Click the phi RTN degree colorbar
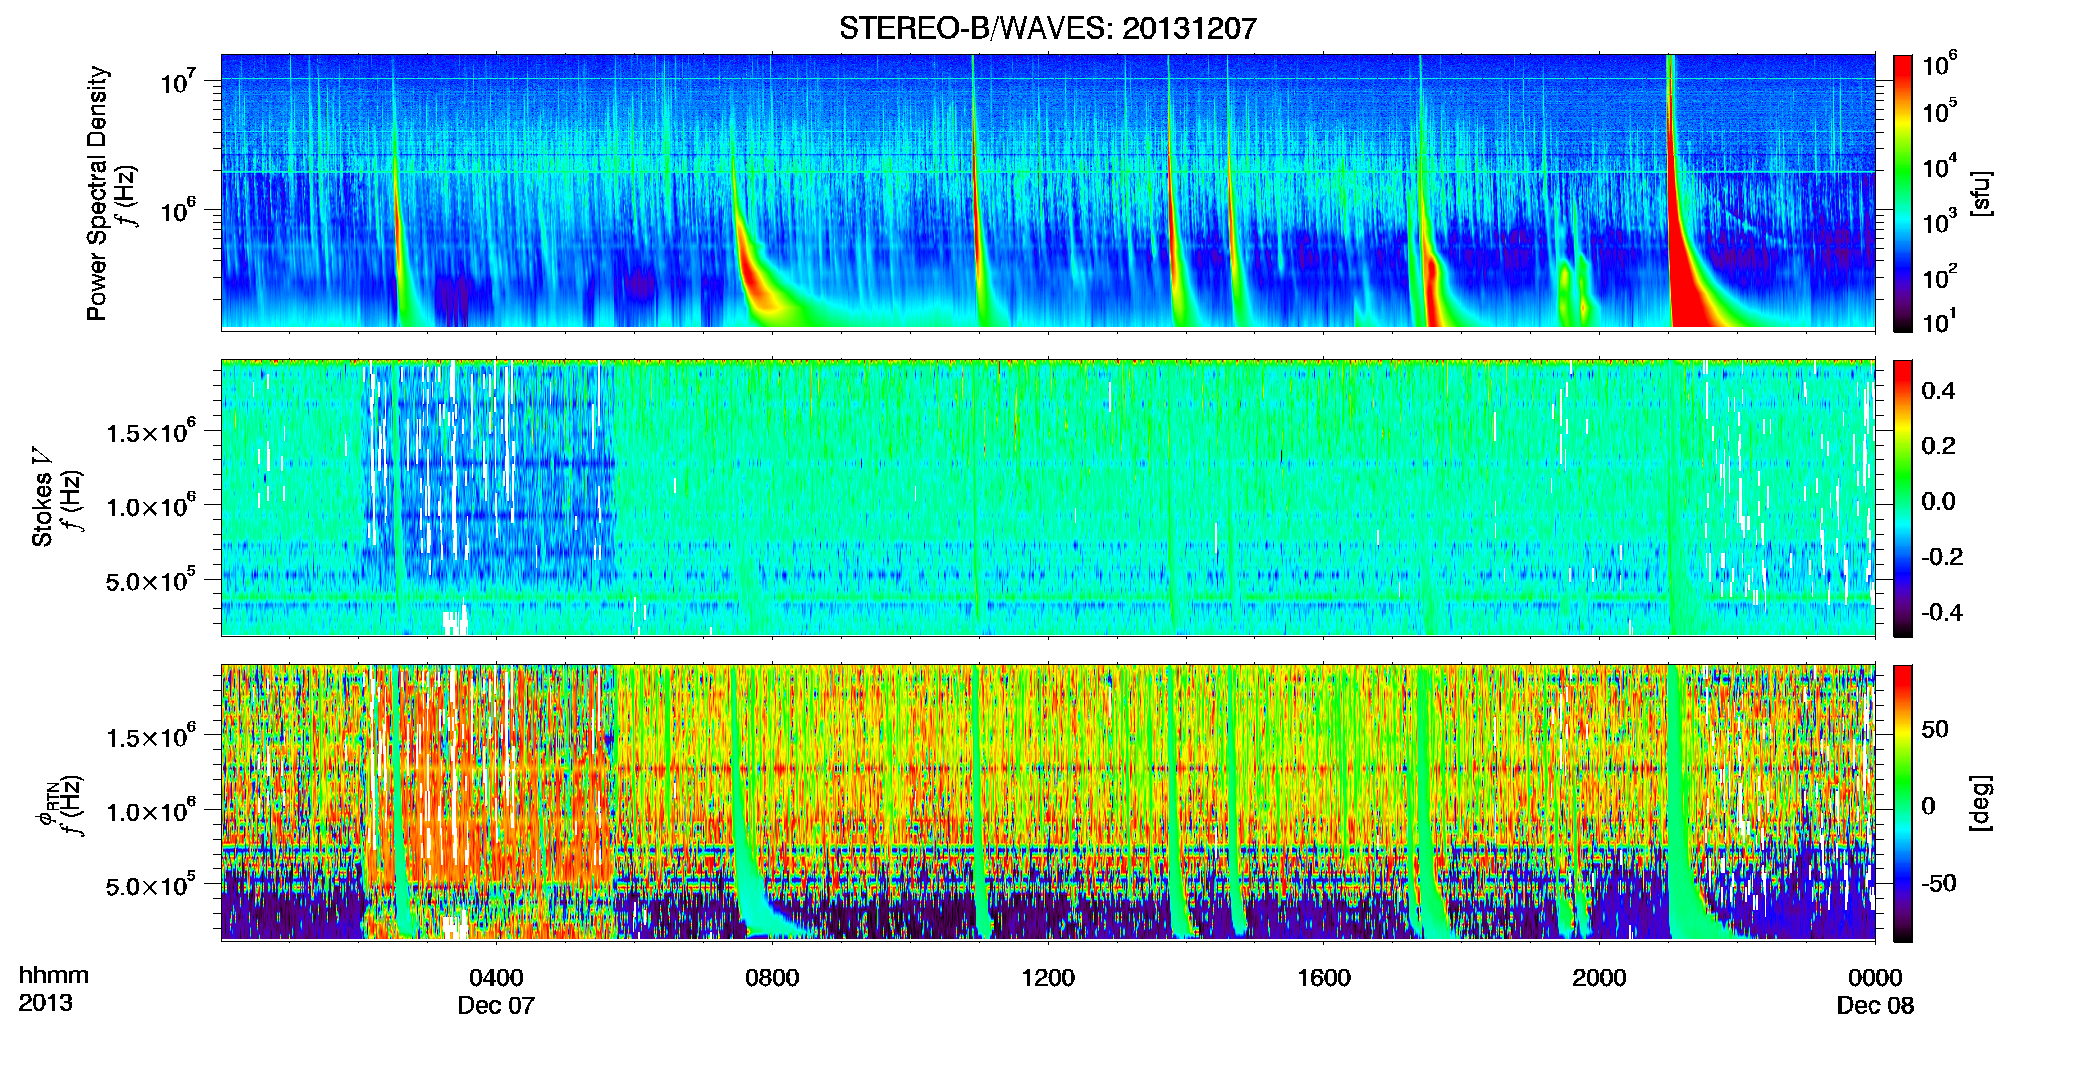Image resolution: width=2096 pixels, height=1080 pixels. click(x=1903, y=803)
